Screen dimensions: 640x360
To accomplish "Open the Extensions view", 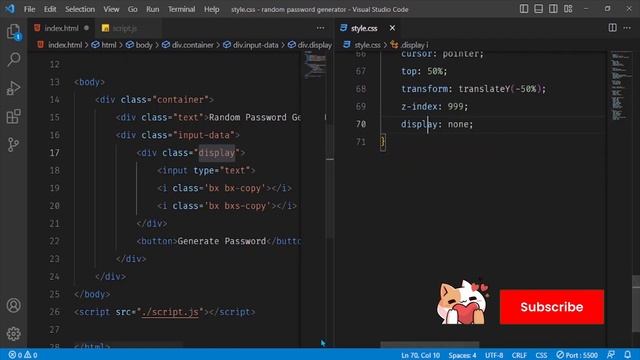I will click(13, 116).
